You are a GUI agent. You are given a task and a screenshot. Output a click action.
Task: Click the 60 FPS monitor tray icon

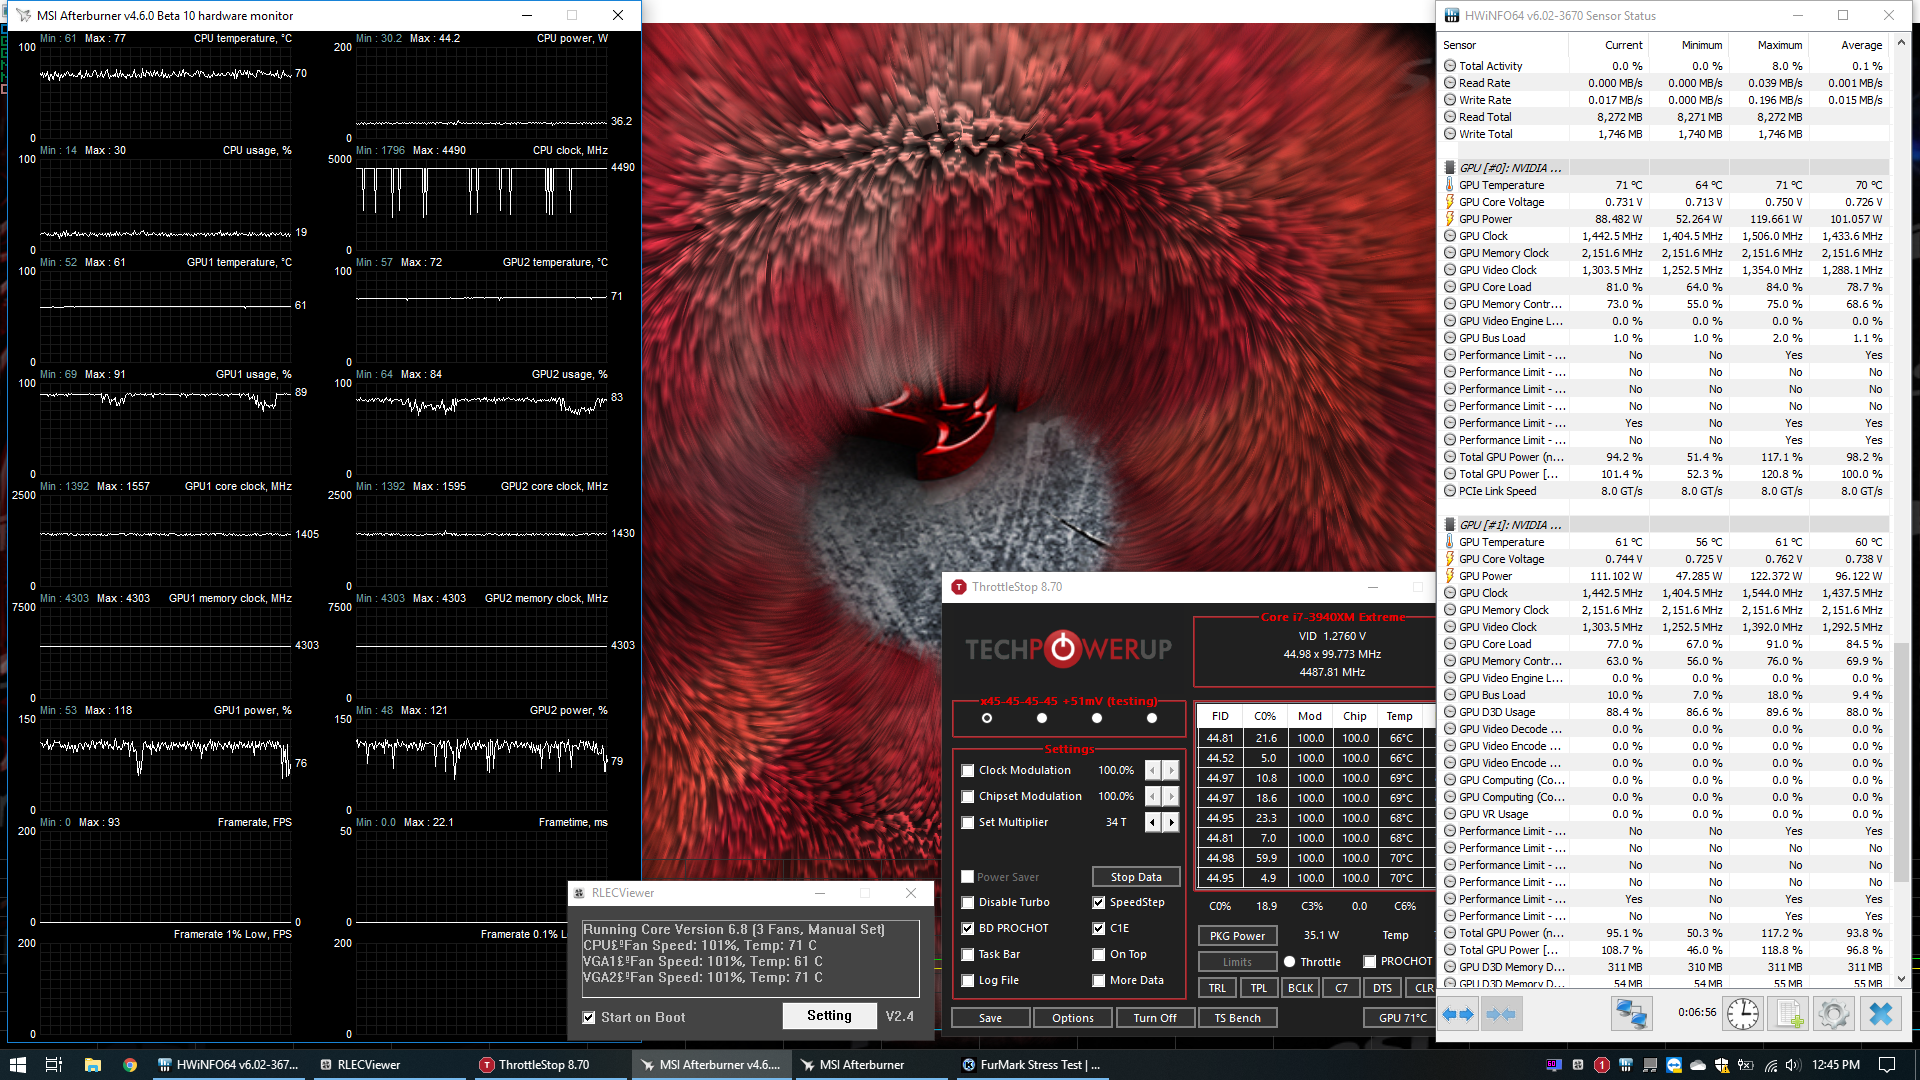coord(1553,1065)
